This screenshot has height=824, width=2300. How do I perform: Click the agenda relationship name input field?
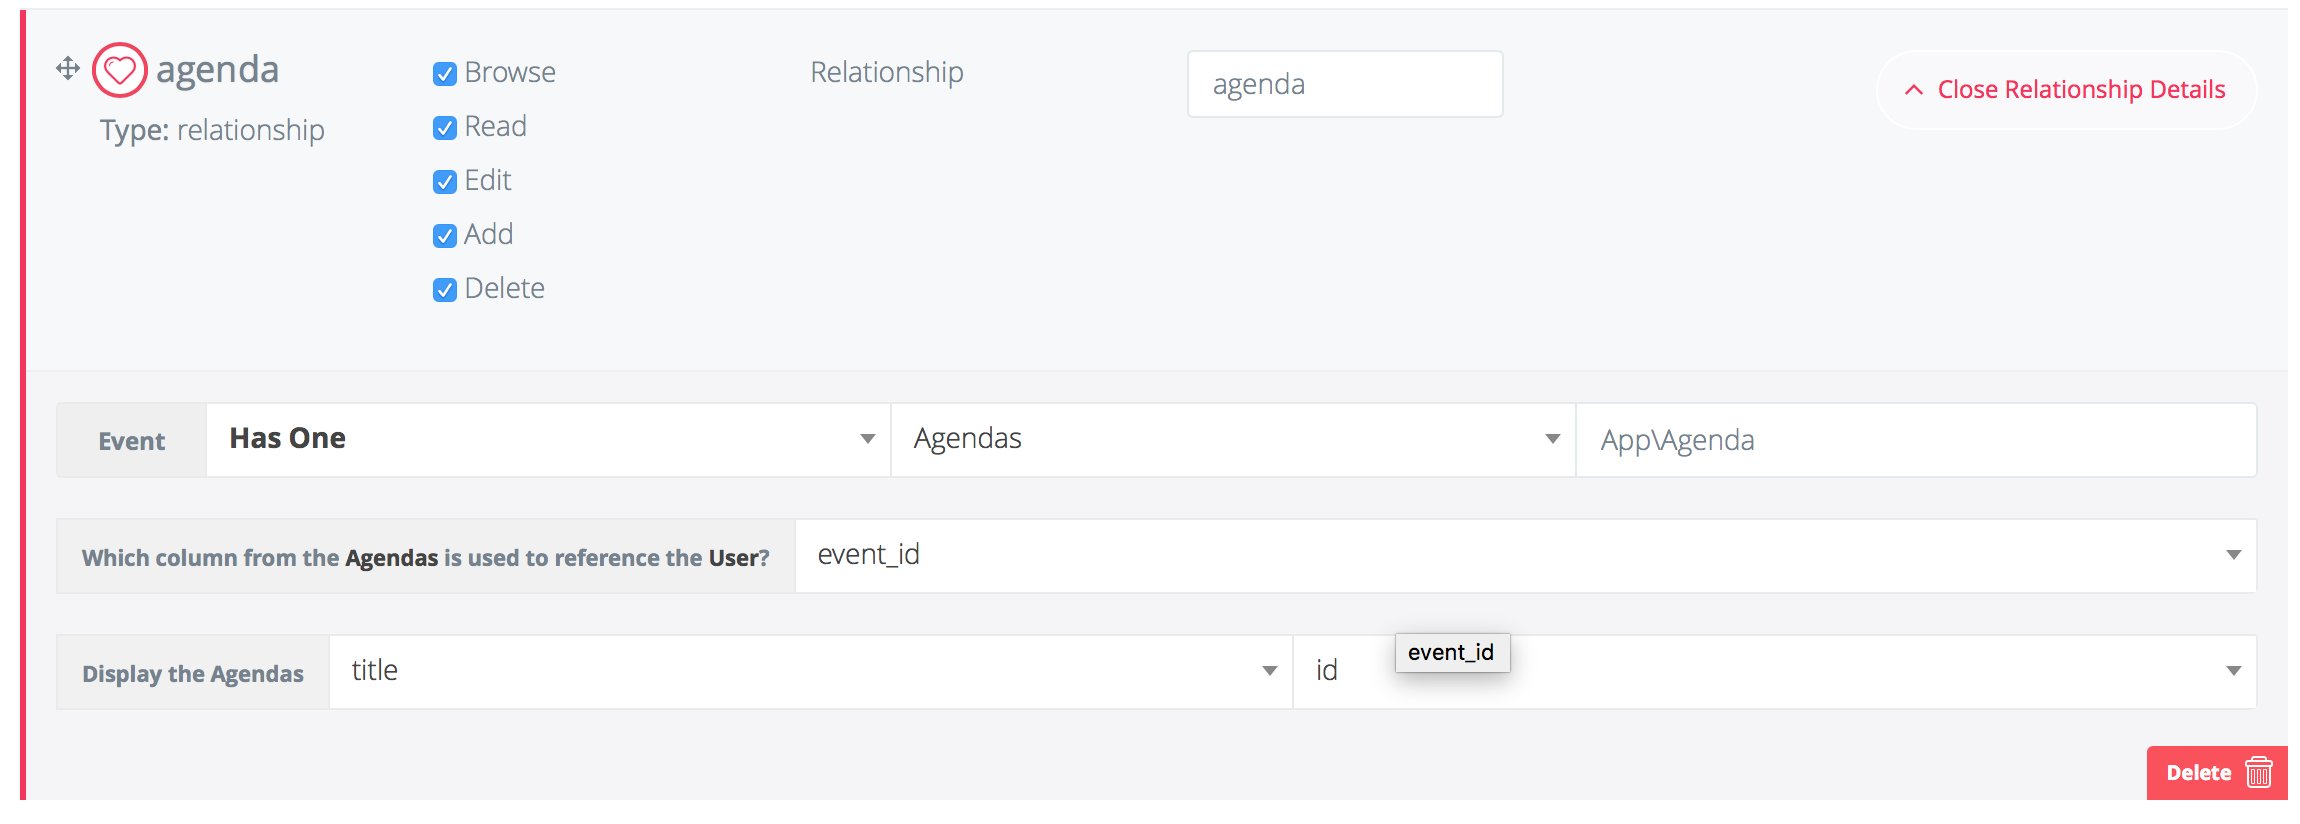click(1344, 84)
